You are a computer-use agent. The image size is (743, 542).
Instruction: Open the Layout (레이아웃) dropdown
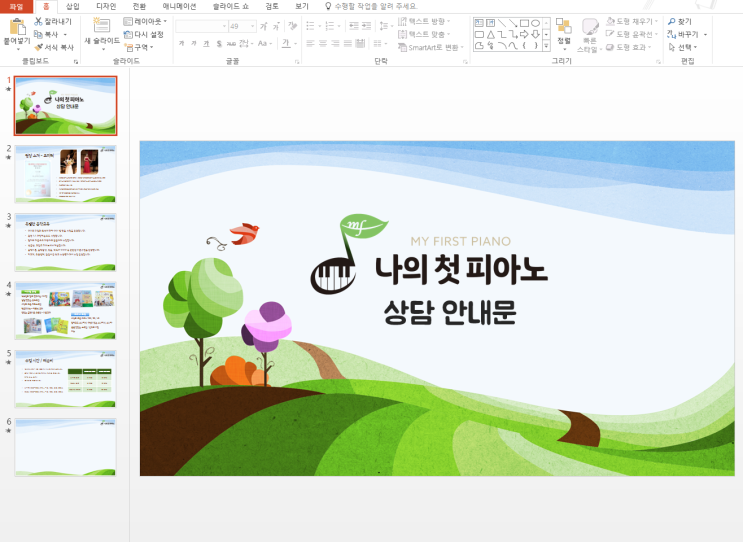pyautogui.click(x=146, y=21)
